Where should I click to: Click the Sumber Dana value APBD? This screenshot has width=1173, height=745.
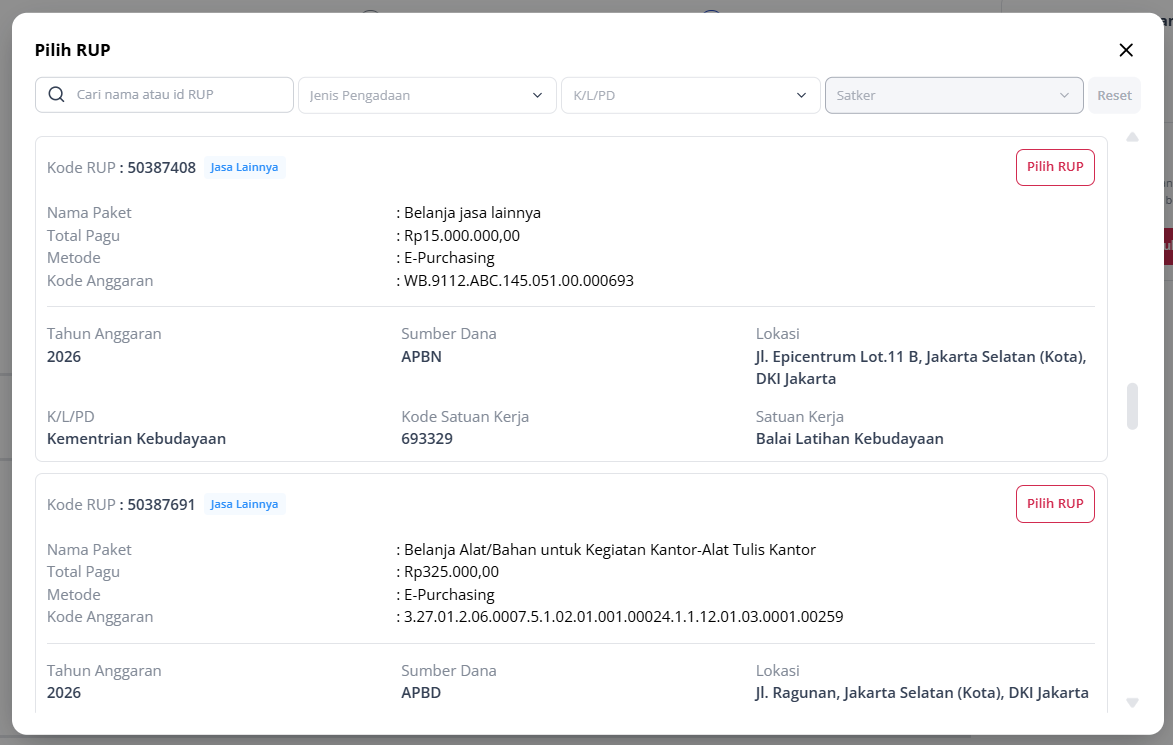coord(420,693)
